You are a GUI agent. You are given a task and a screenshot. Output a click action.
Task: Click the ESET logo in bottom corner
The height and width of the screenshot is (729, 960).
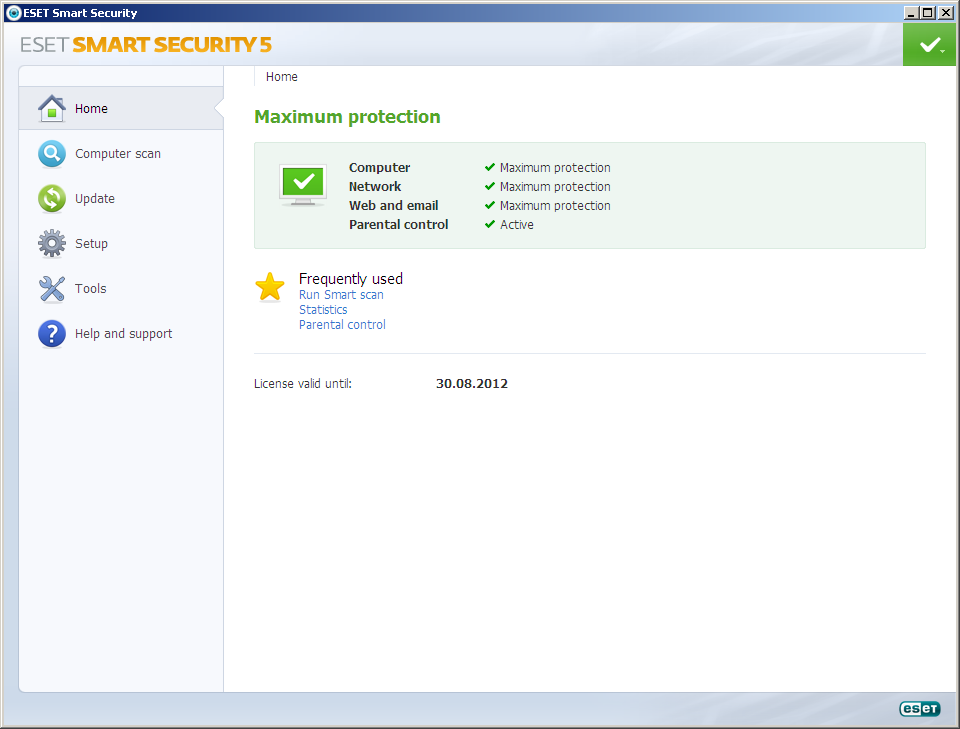pyautogui.click(x=919, y=709)
